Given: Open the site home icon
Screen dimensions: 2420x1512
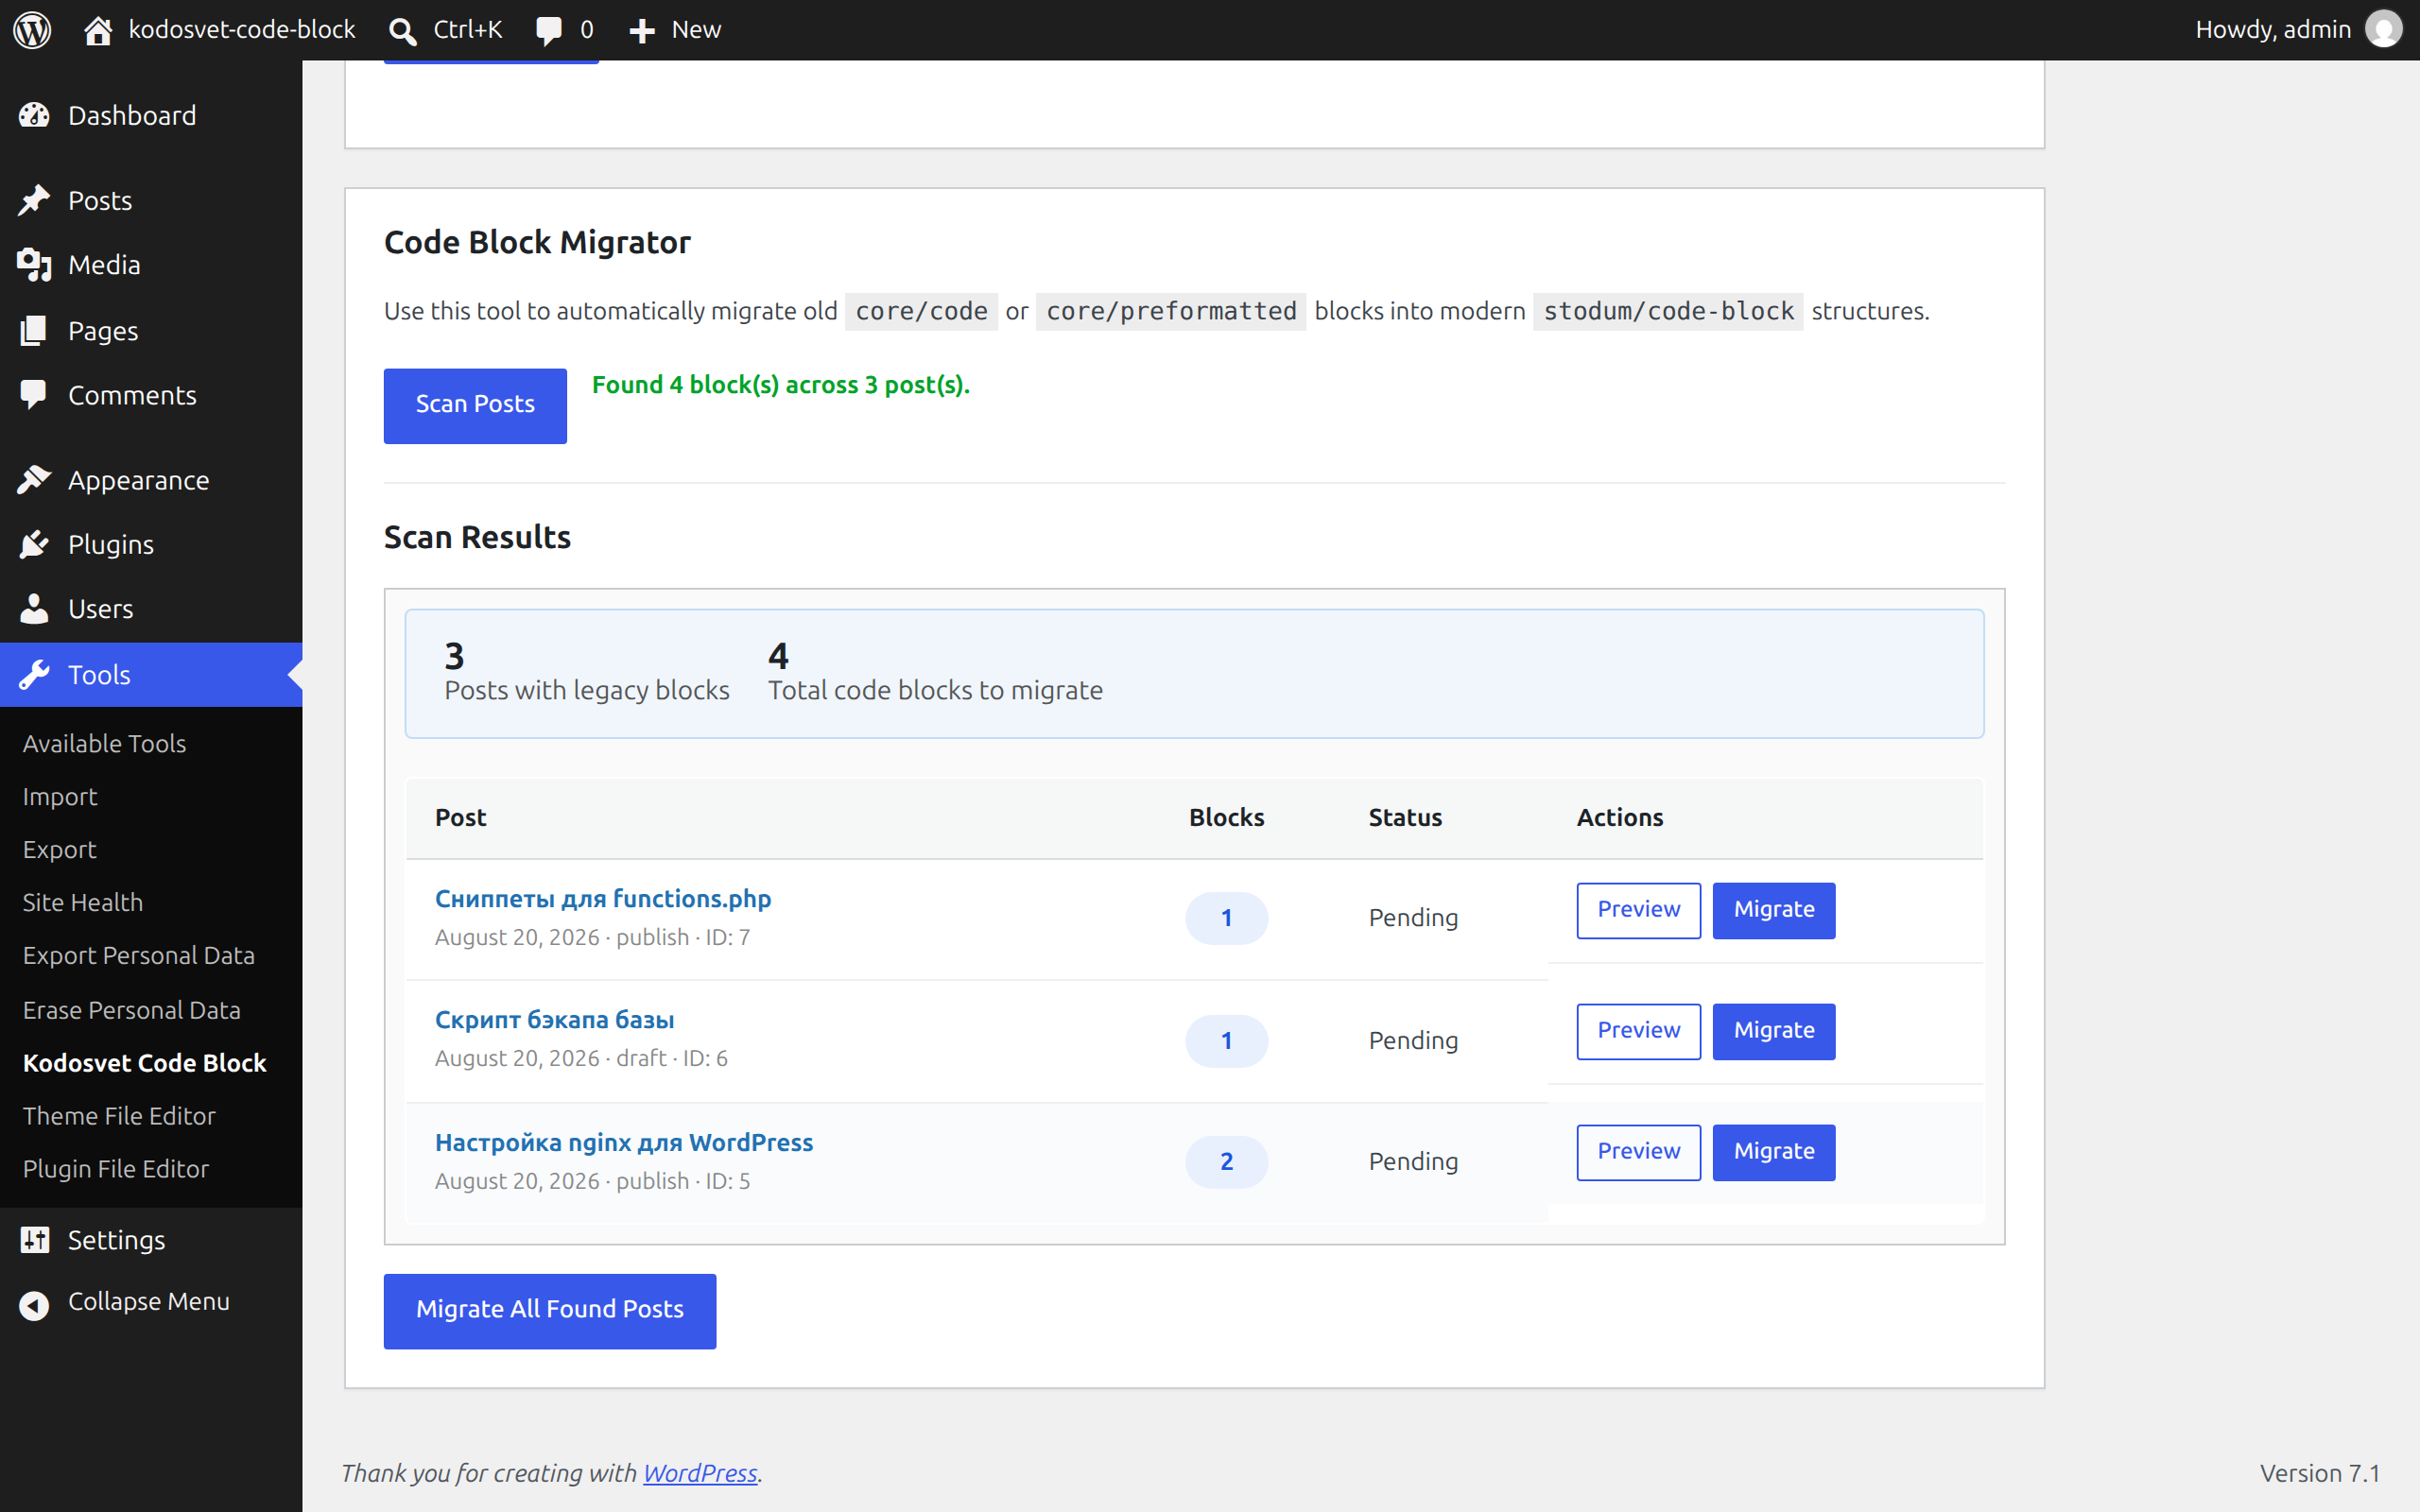Looking at the screenshot, I should [98, 31].
